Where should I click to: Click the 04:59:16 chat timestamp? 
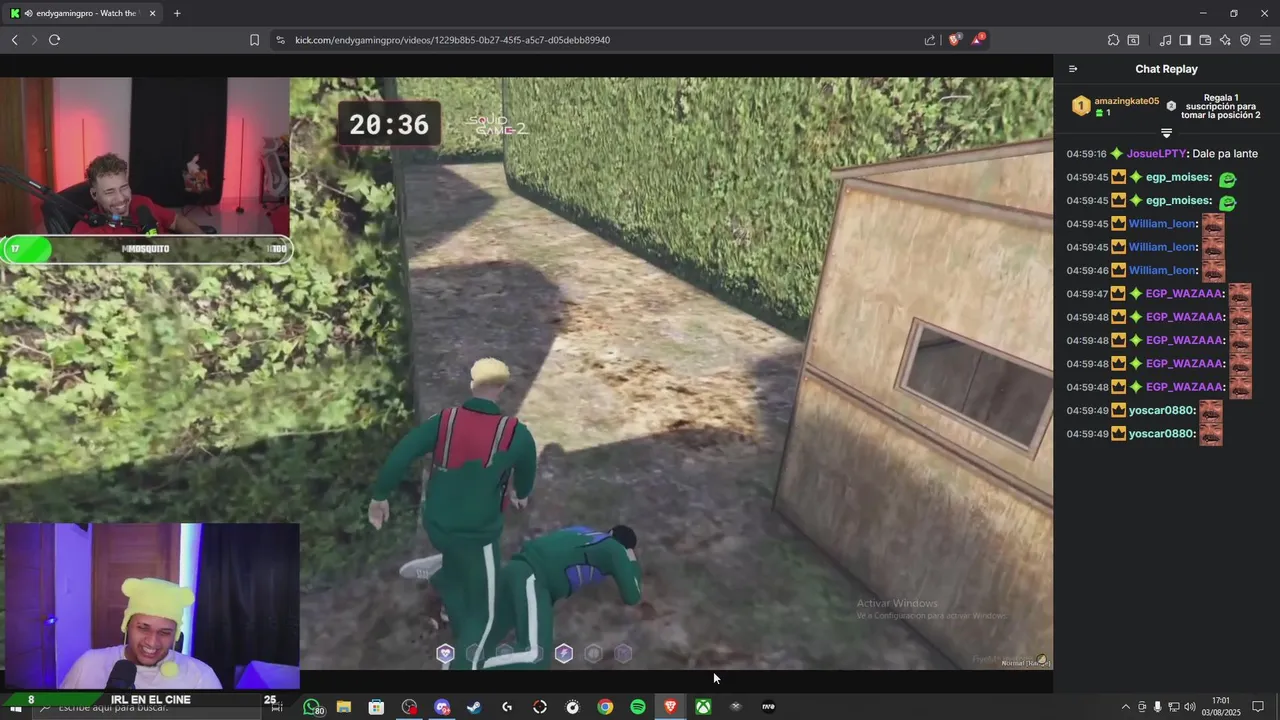[1086, 154]
